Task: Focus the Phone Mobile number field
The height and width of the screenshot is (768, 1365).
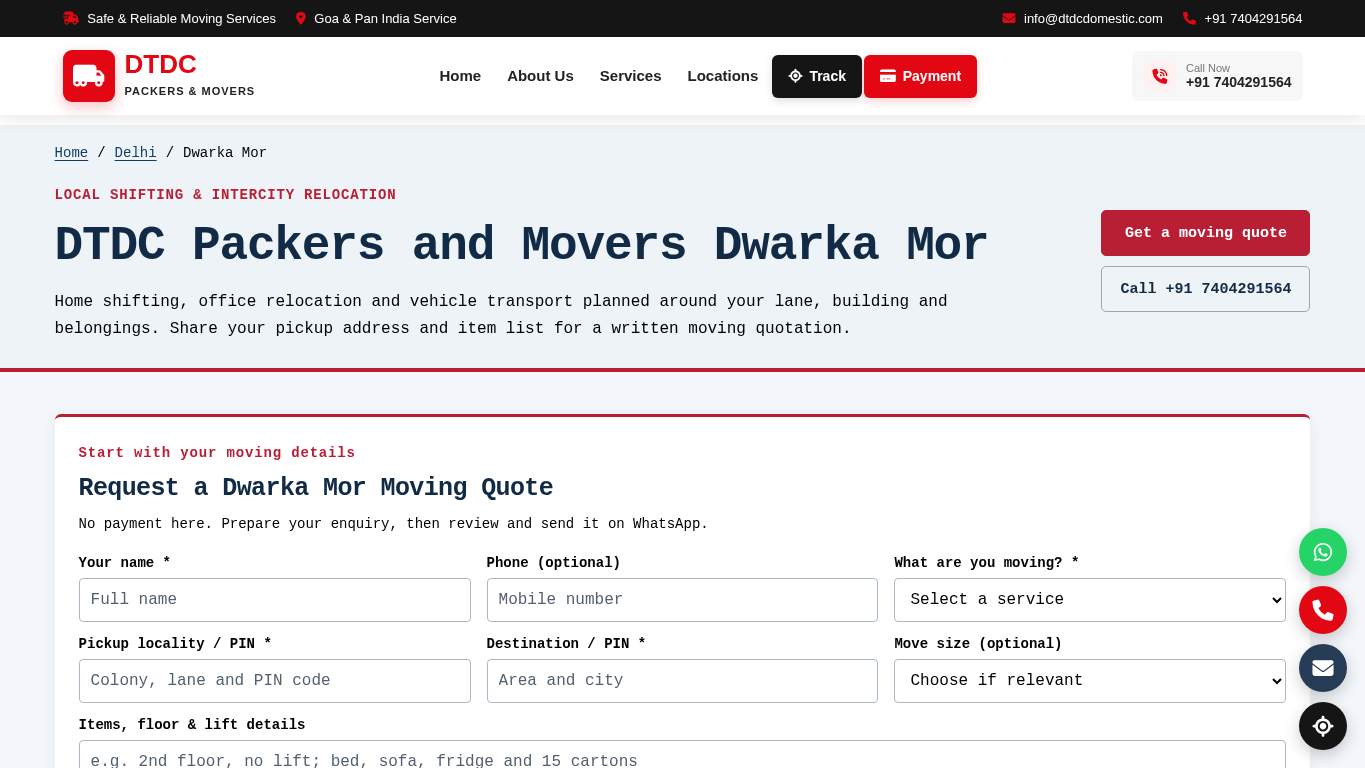Action: [x=682, y=600]
